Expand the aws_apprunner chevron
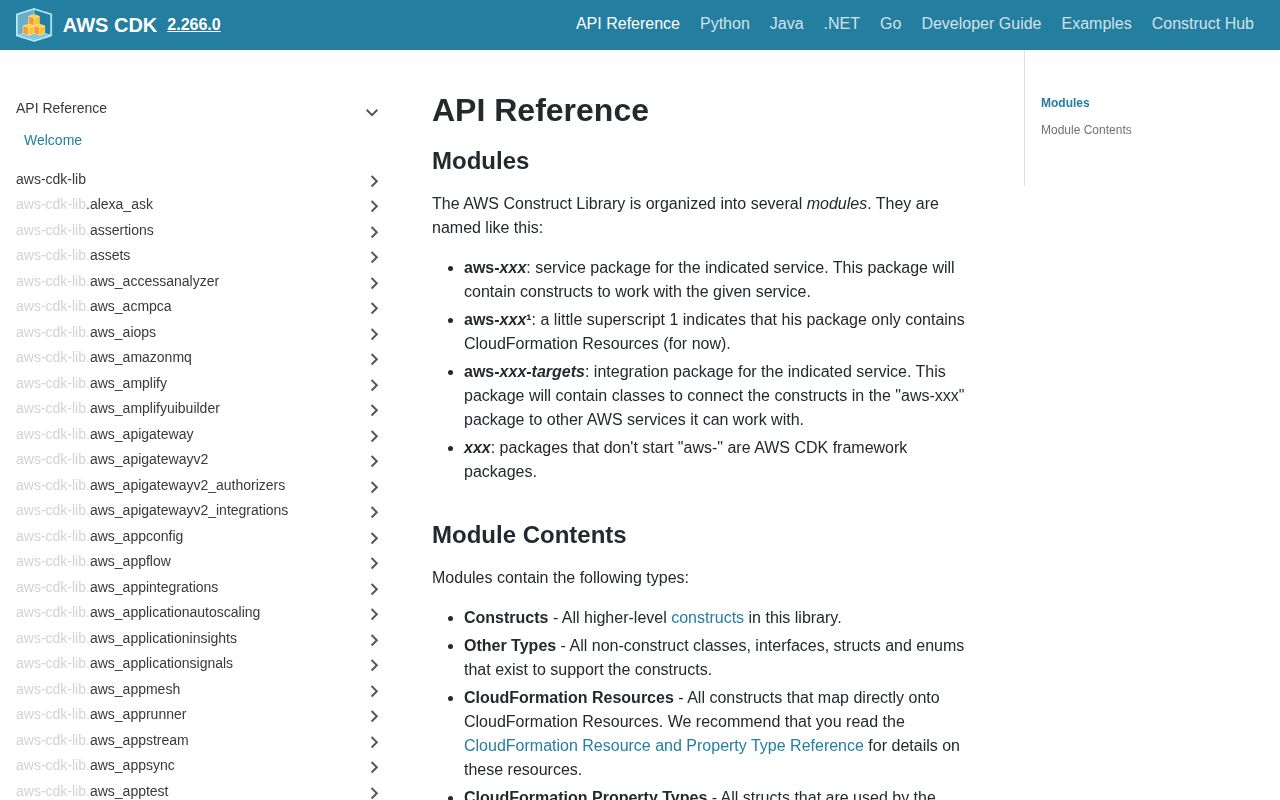The height and width of the screenshot is (800, 1280). click(374, 716)
